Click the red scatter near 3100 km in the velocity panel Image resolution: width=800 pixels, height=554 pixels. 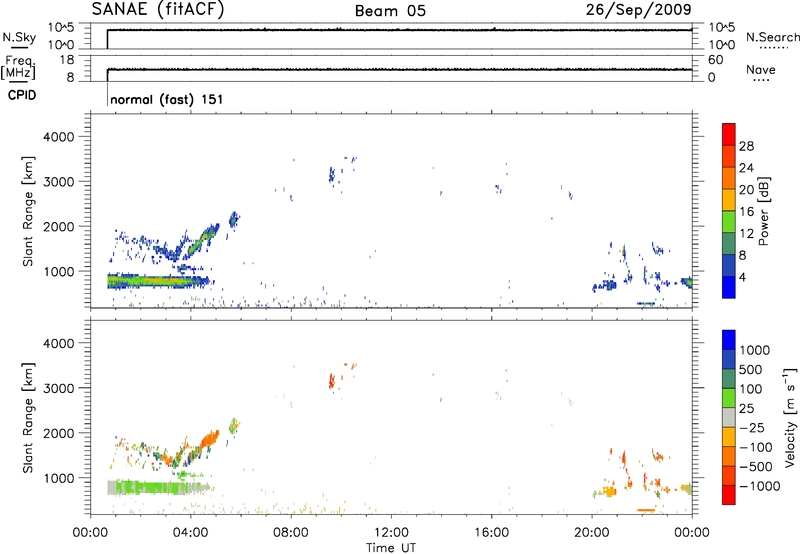(x=332, y=380)
